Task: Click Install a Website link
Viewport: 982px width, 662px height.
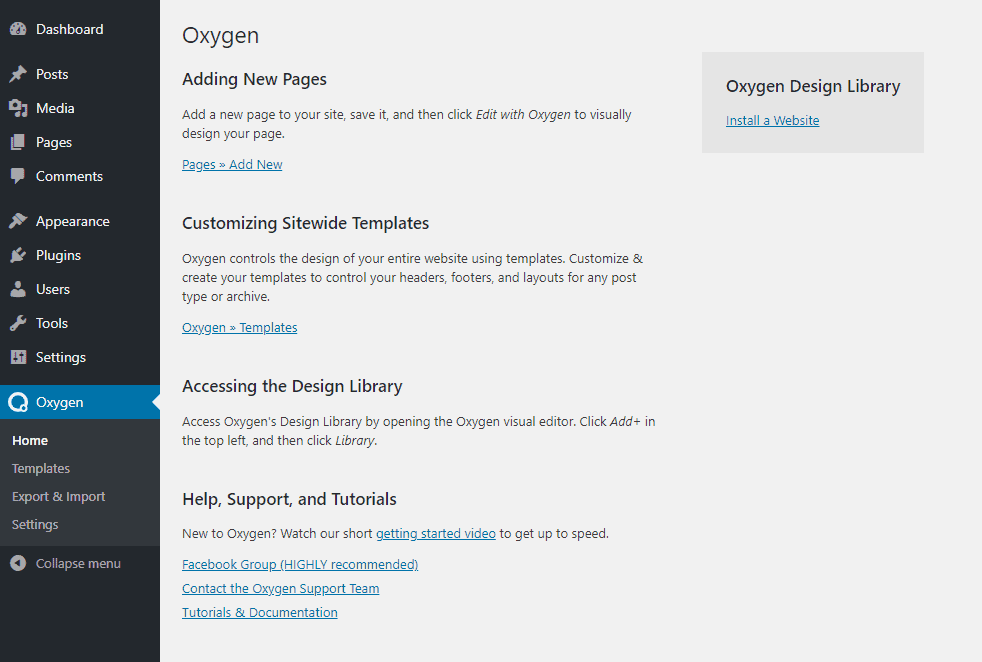Action: tap(772, 120)
